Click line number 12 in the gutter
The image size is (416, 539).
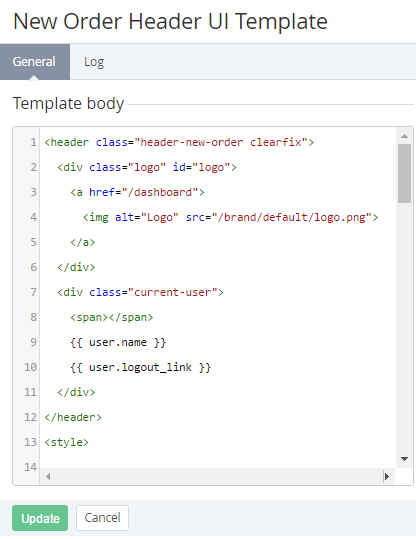click(30, 417)
